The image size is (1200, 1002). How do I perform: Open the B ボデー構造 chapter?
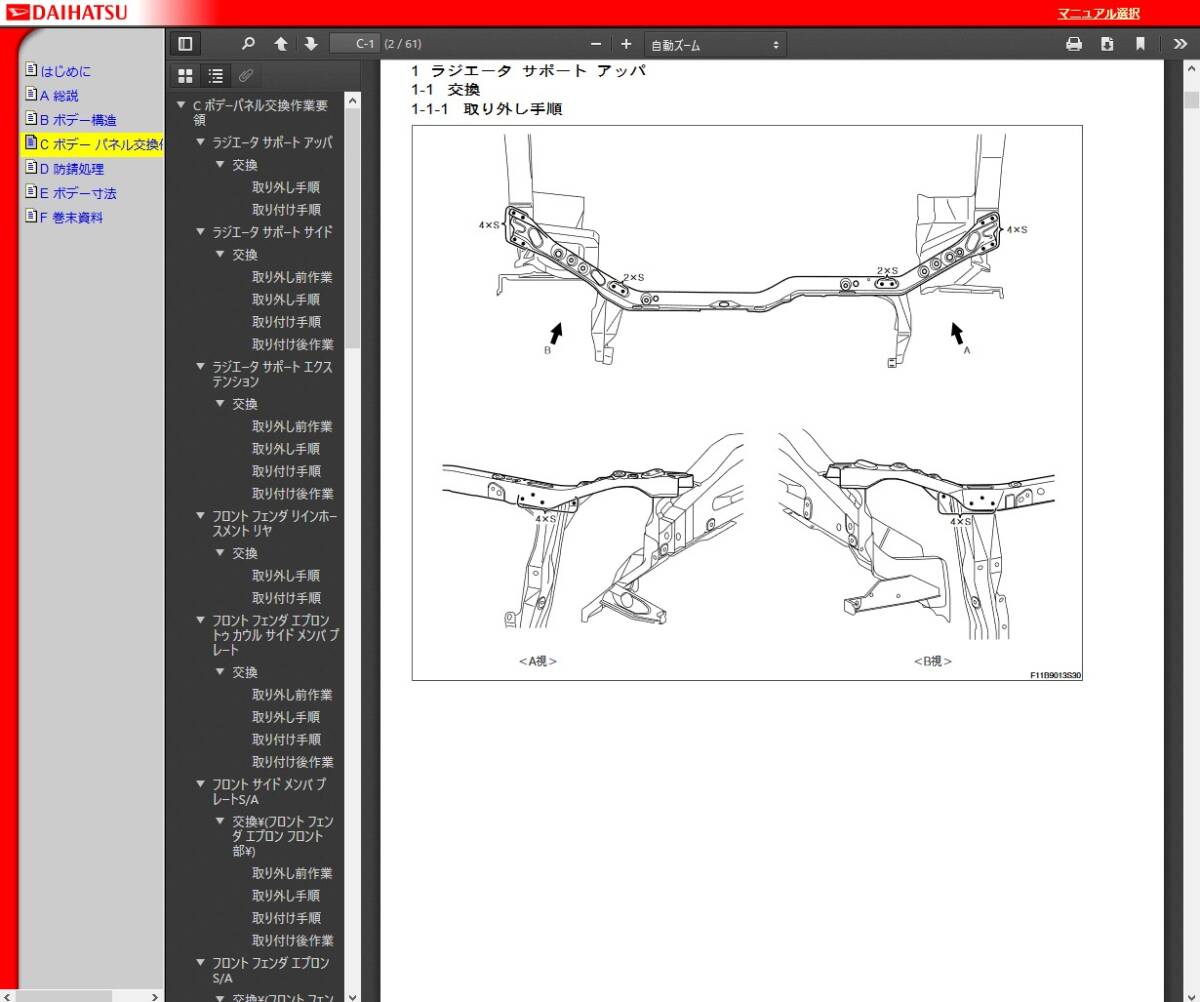77,120
